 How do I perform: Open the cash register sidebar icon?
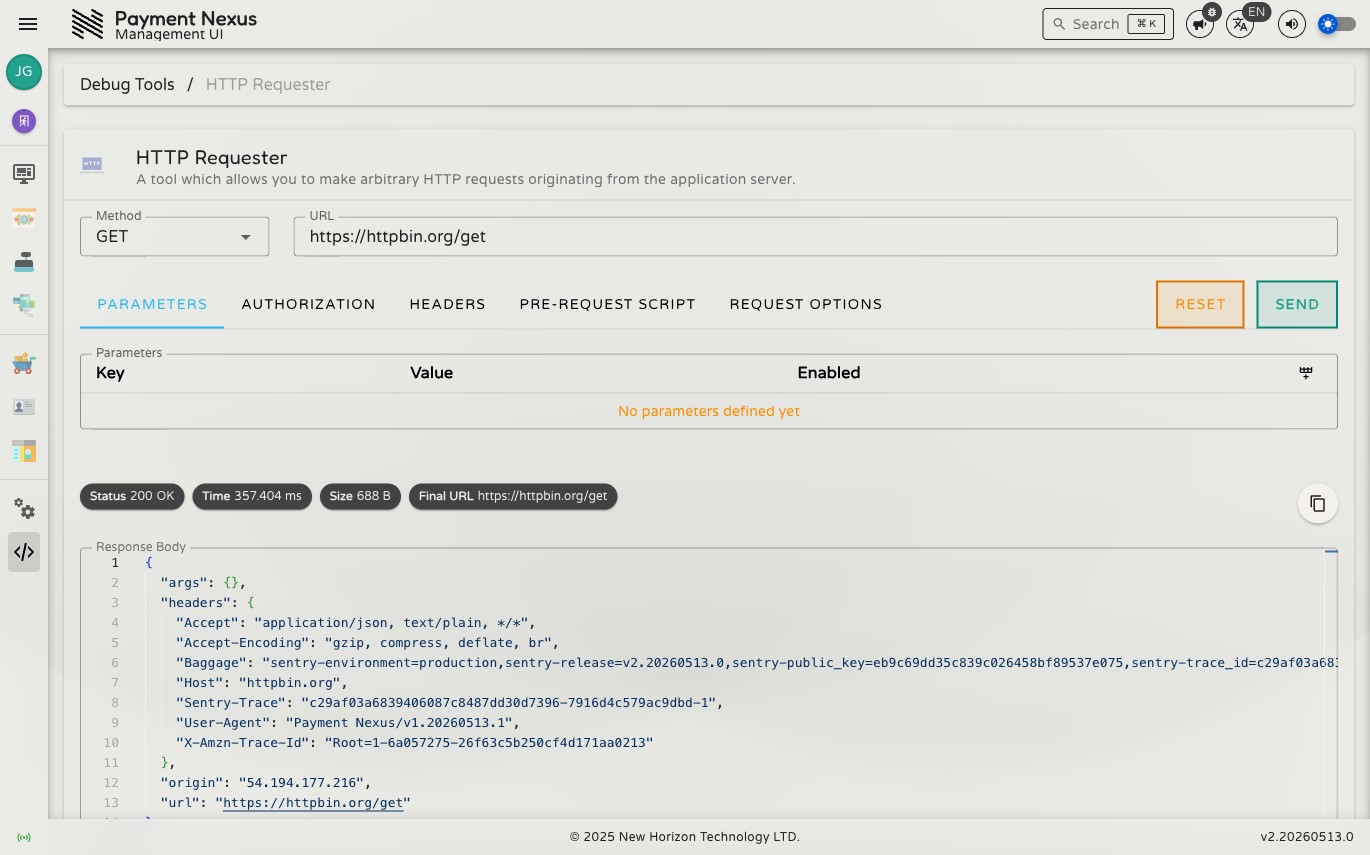(24, 262)
